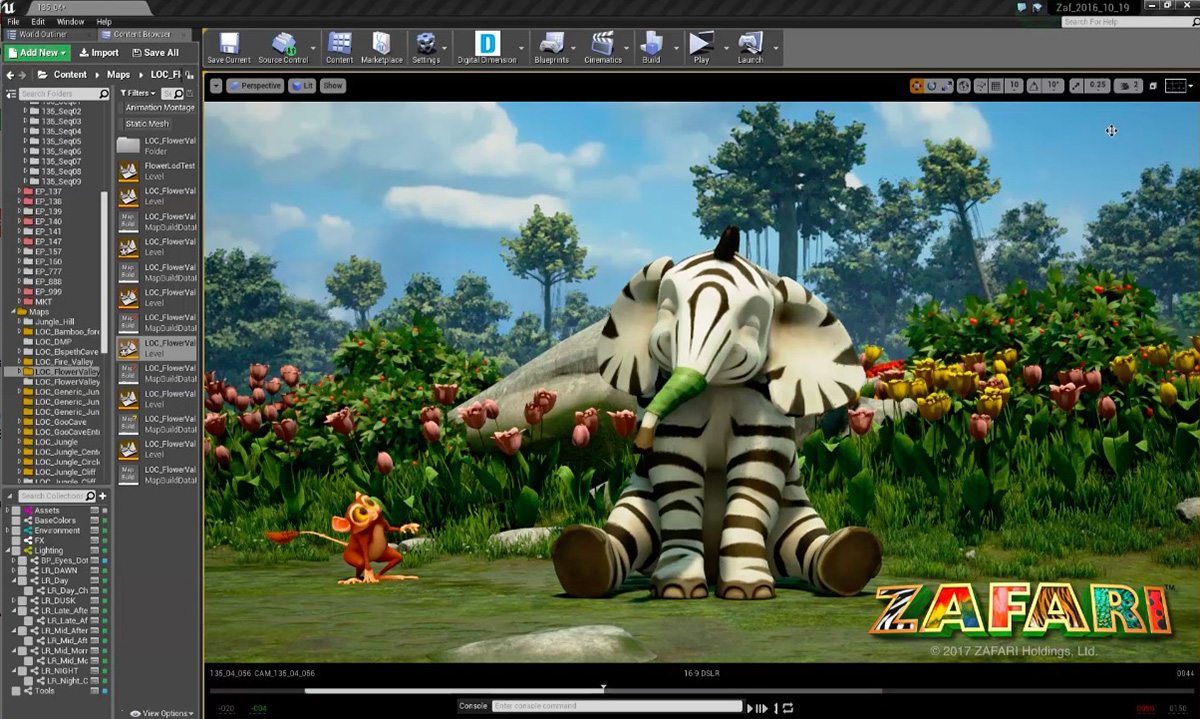
Task: Collapse the Lighting collection tree
Action: pos(8,551)
